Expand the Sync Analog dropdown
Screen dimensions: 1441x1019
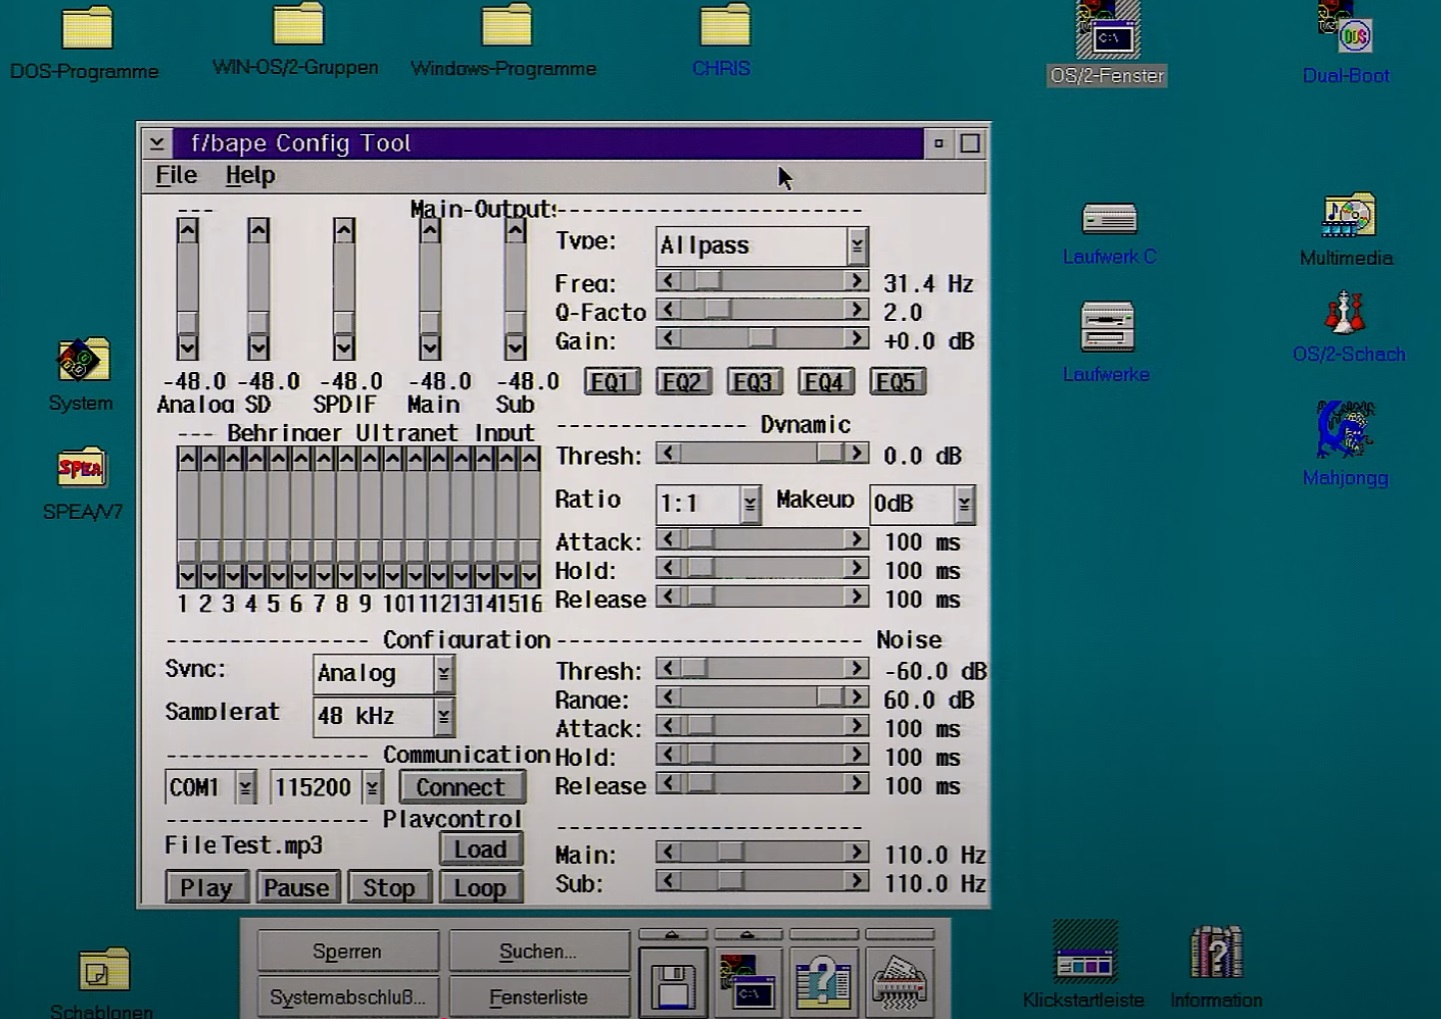tap(443, 674)
